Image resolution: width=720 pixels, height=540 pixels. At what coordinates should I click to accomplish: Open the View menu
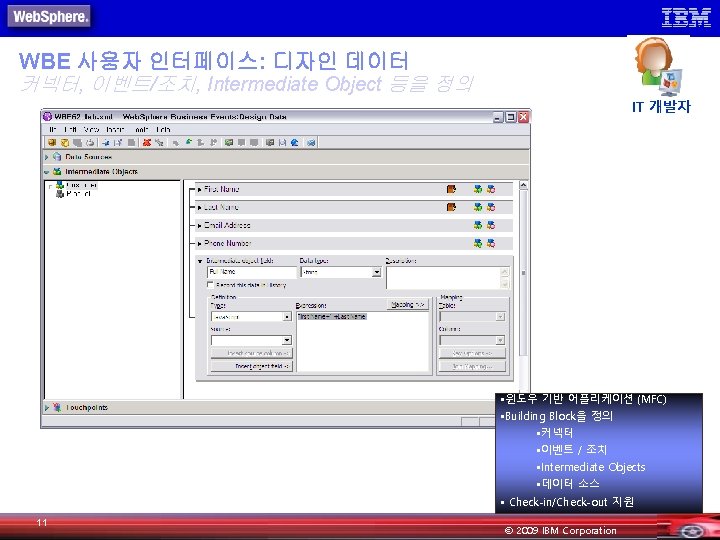click(91, 130)
